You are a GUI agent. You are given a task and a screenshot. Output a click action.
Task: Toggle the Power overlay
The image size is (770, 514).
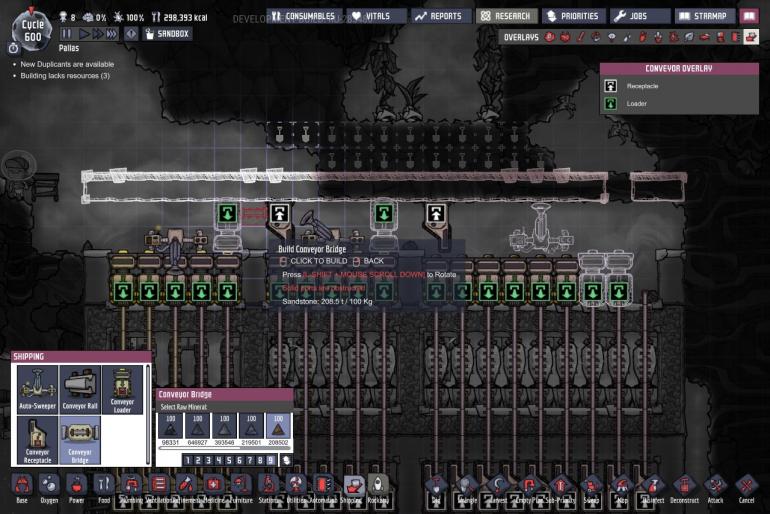pos(565,37)
